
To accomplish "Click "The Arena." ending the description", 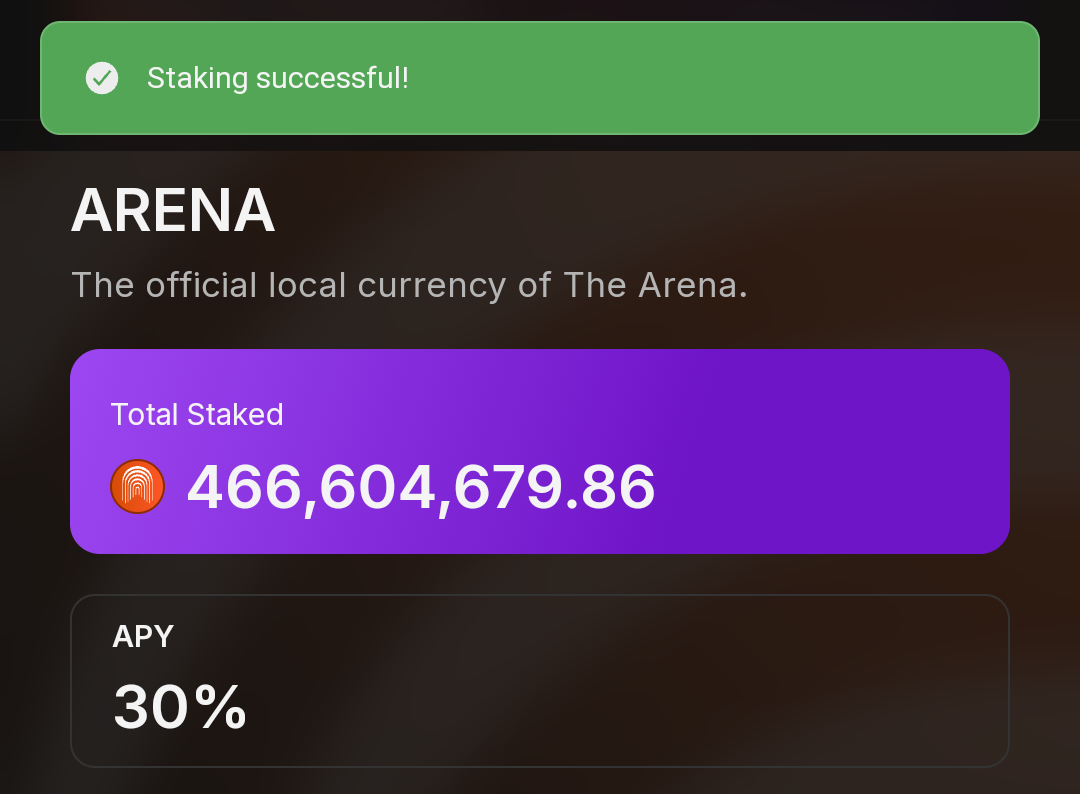I will [x=655, y=285].
